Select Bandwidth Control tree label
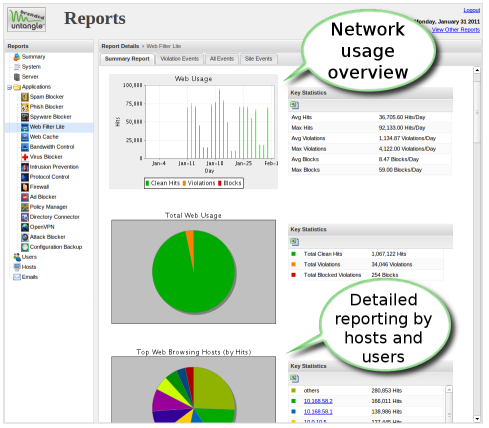 click(52, 147)
